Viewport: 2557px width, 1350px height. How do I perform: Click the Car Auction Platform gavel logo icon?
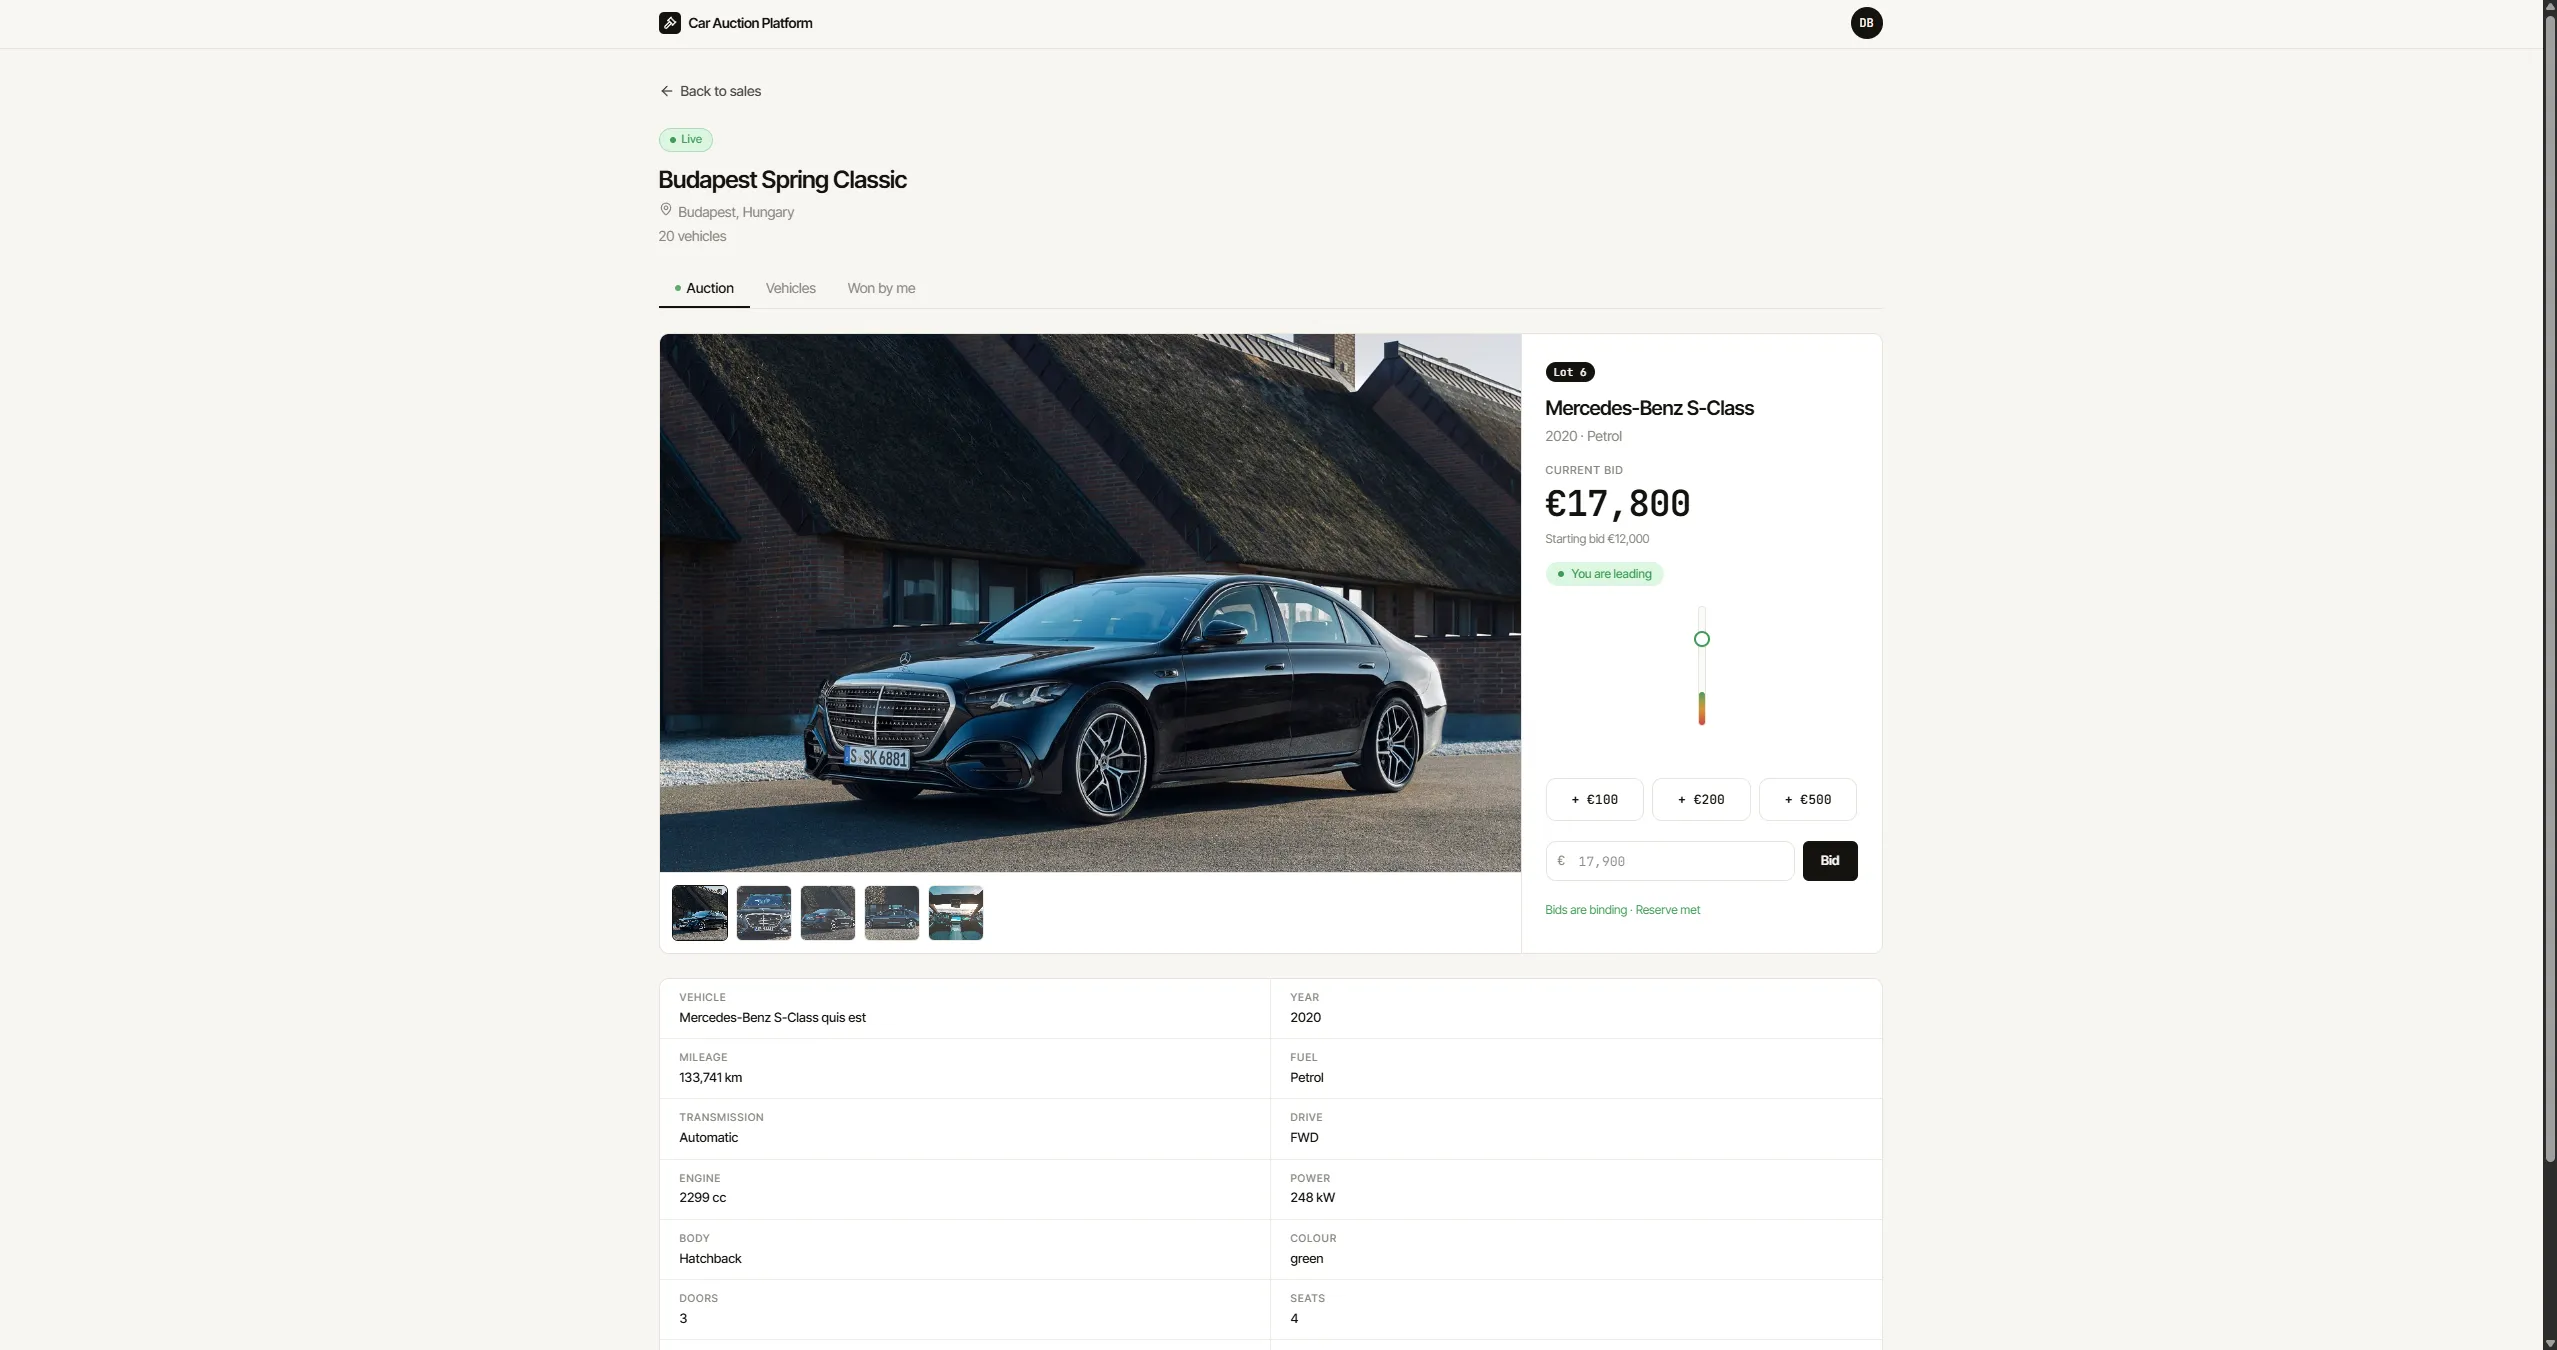point(669,23)
